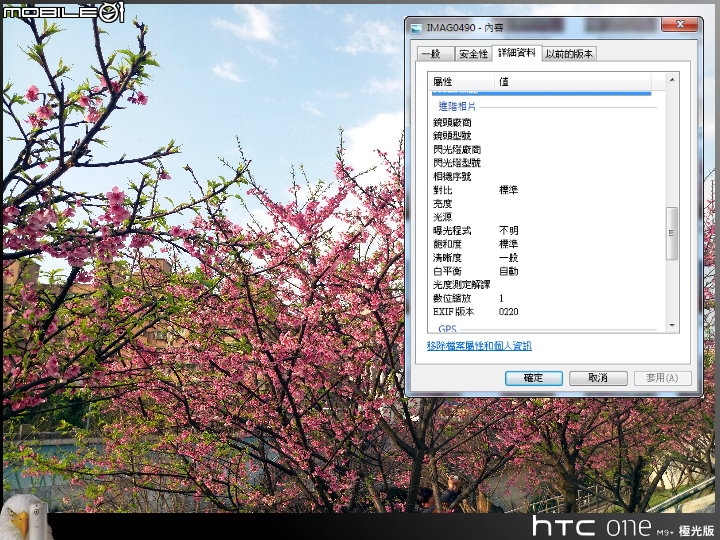Viewport: 720px width, 540px height.
Task: Select the 對比 property row
Action: (x=544, y=190)
